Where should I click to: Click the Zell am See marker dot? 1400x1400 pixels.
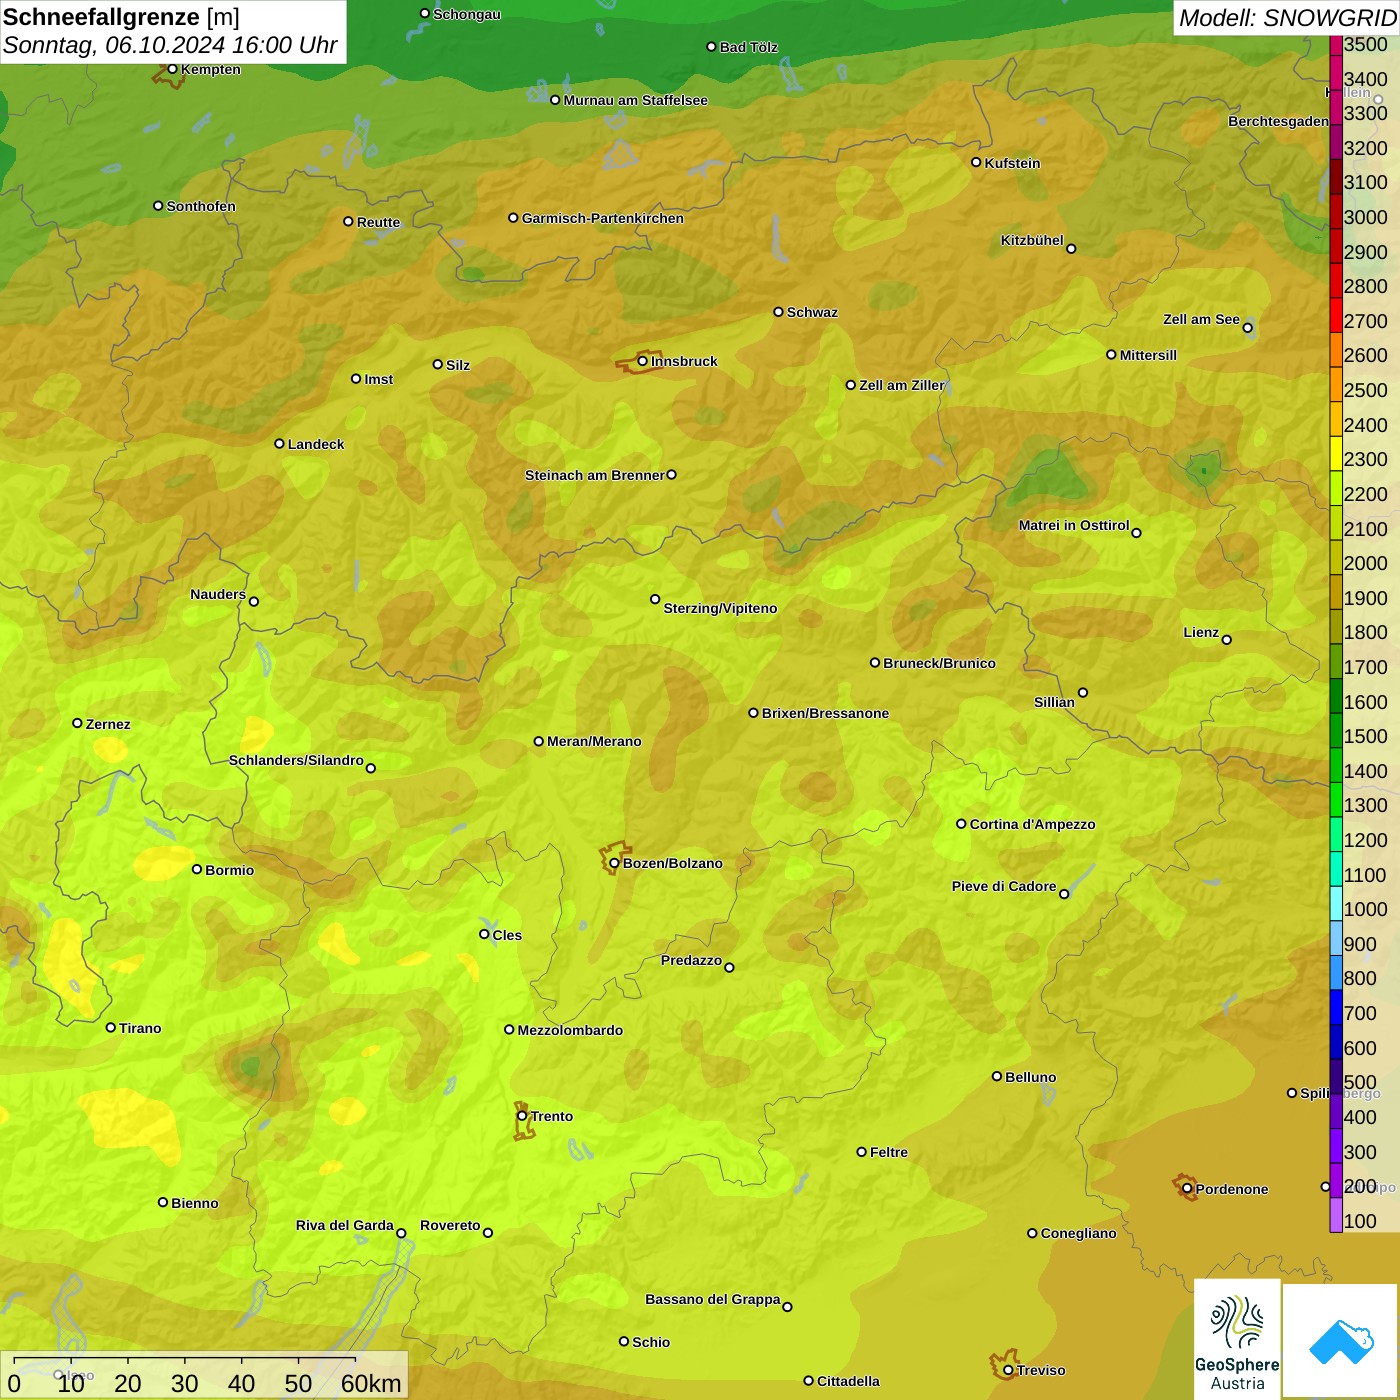point(1247,327)
